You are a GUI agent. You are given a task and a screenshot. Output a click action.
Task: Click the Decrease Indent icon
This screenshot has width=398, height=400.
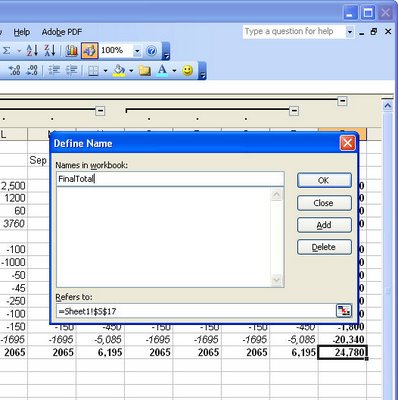click(x=54, y=70)
